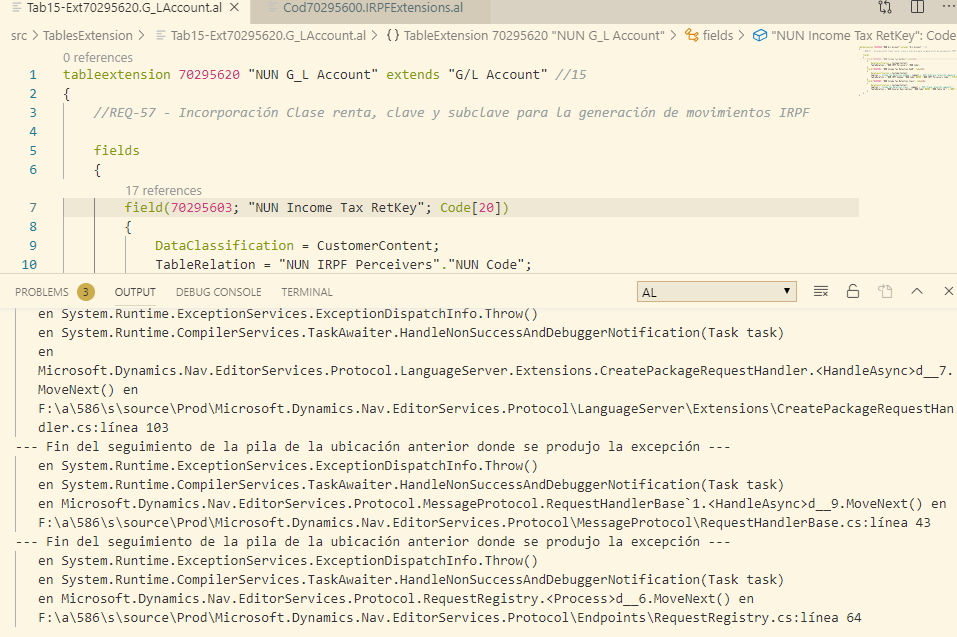This screenshot has width=957, height=637.
Task: Click first "Fin del seguimiento" output line
Action: [373, 447]
